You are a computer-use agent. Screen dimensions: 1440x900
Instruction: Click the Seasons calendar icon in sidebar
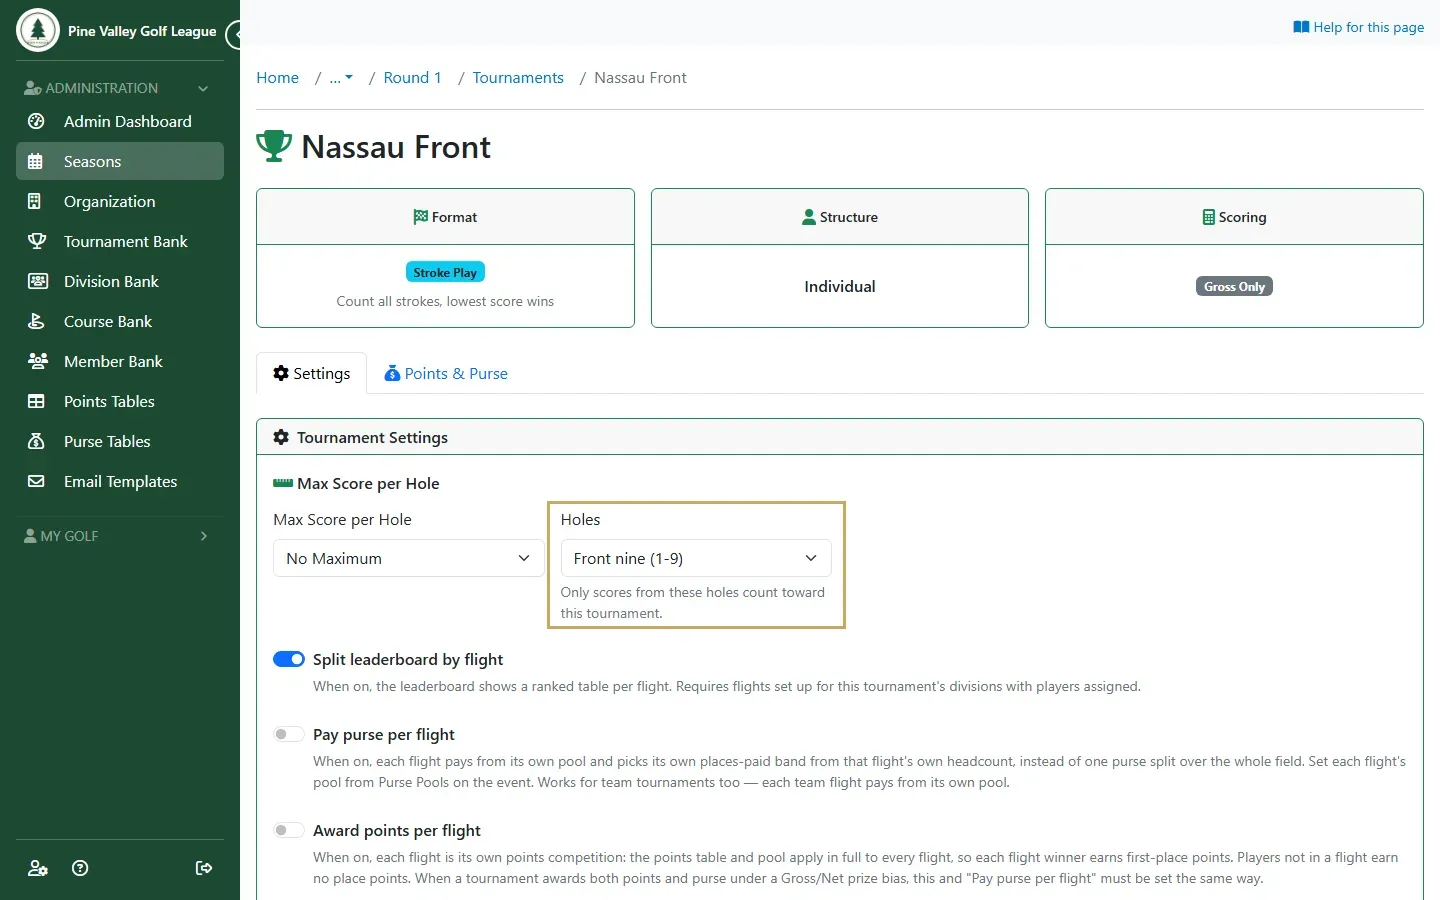[36, 161]
